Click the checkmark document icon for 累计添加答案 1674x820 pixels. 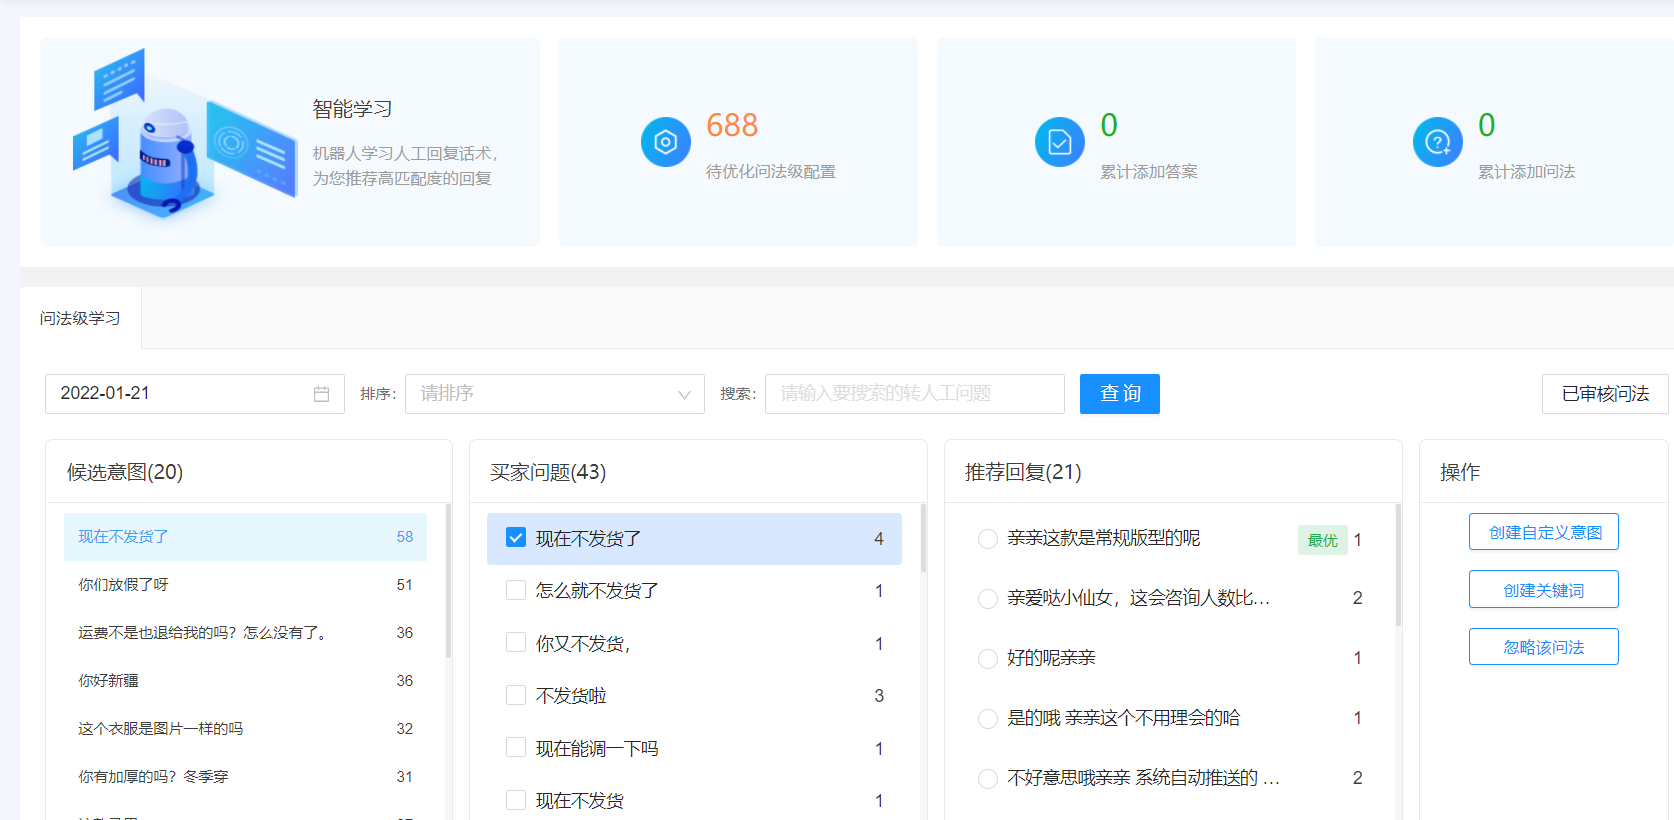[x=1060, y=142]
